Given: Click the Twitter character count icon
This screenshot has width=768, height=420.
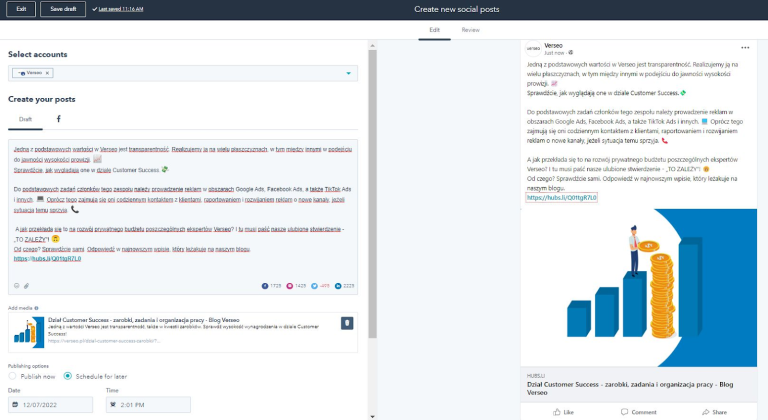Looking at the screenshot, I should click(314, 286).
